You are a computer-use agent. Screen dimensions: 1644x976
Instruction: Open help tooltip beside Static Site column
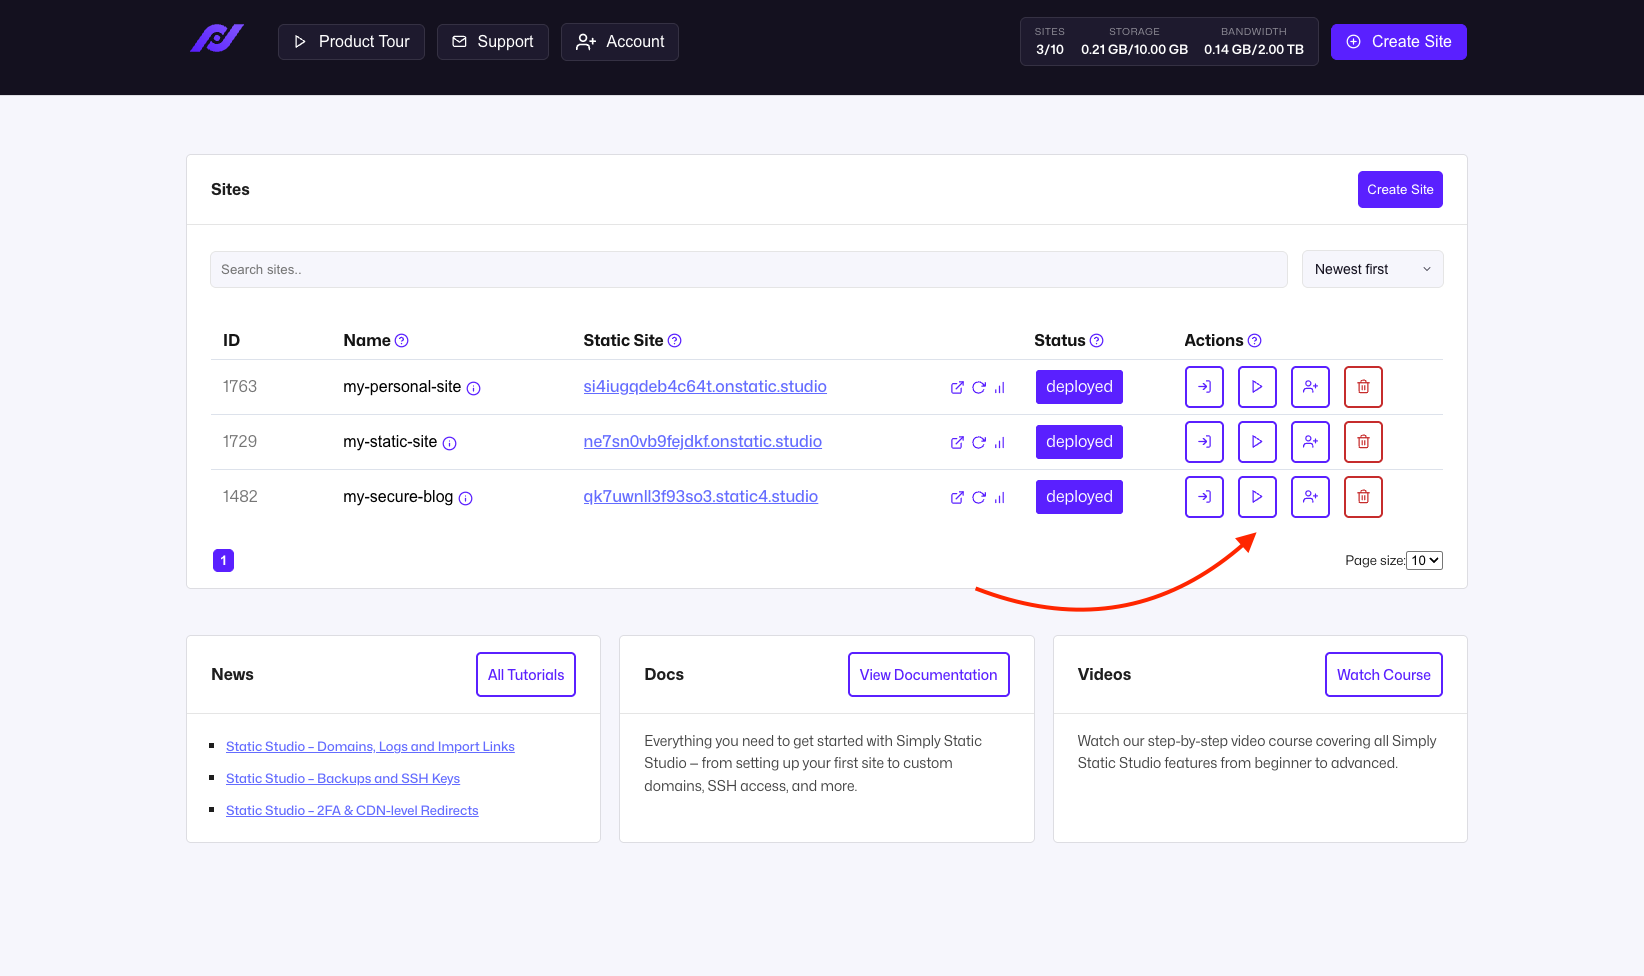pyautogui.click(x=675, y=341)
